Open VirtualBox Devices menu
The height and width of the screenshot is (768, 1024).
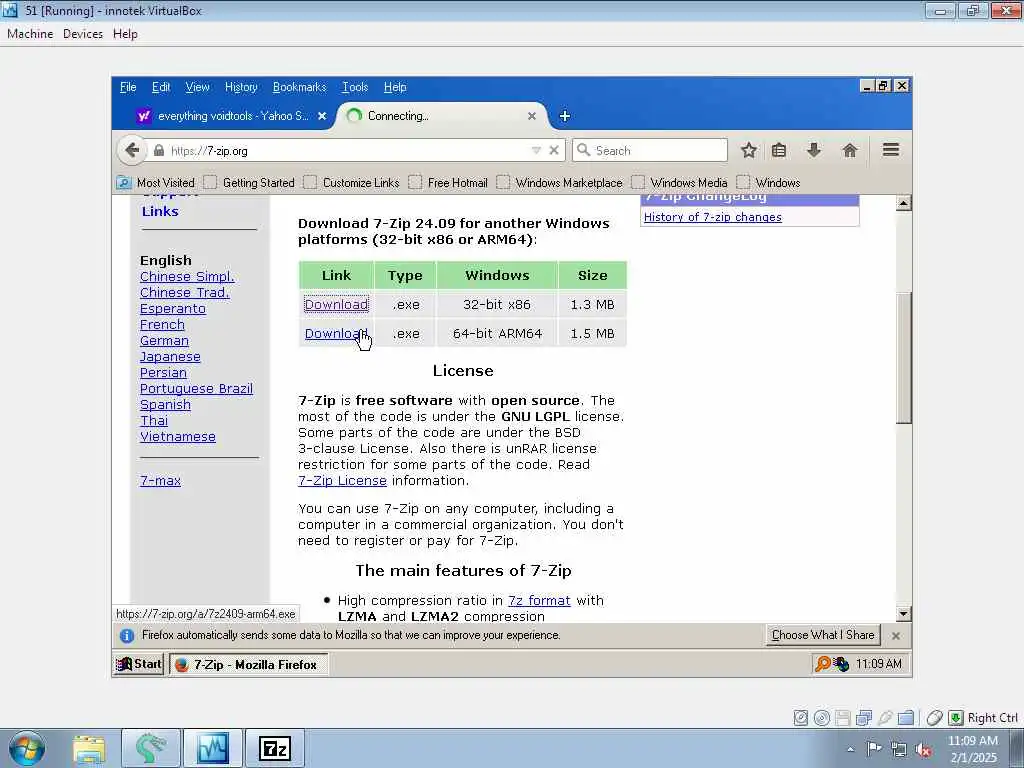(x=83, y=34)
